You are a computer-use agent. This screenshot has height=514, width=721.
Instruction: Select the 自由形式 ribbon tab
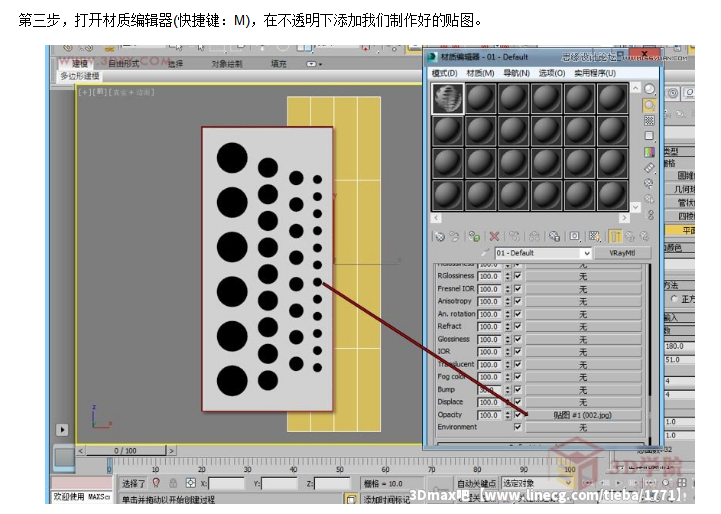click(124, 63)
